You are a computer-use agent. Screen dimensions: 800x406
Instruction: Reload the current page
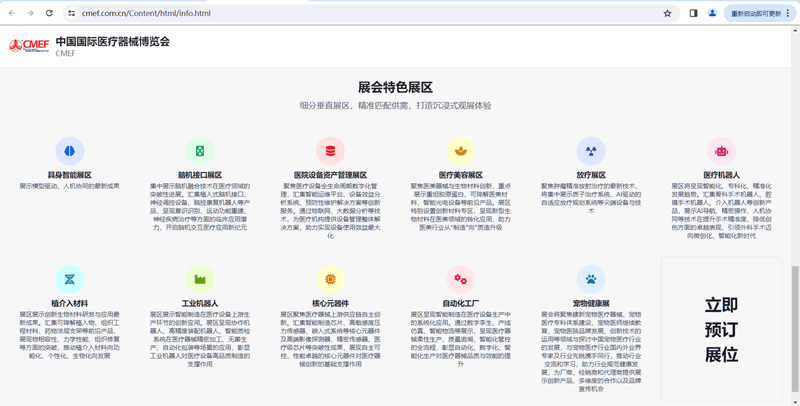click(x=47, y=14)
